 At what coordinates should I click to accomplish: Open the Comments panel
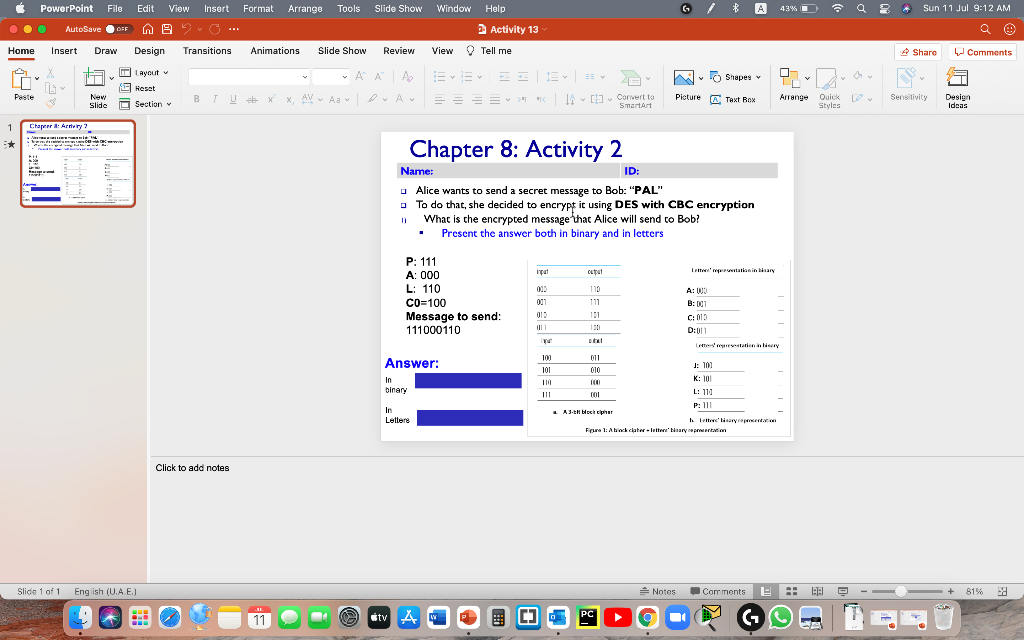pos(981,51)
